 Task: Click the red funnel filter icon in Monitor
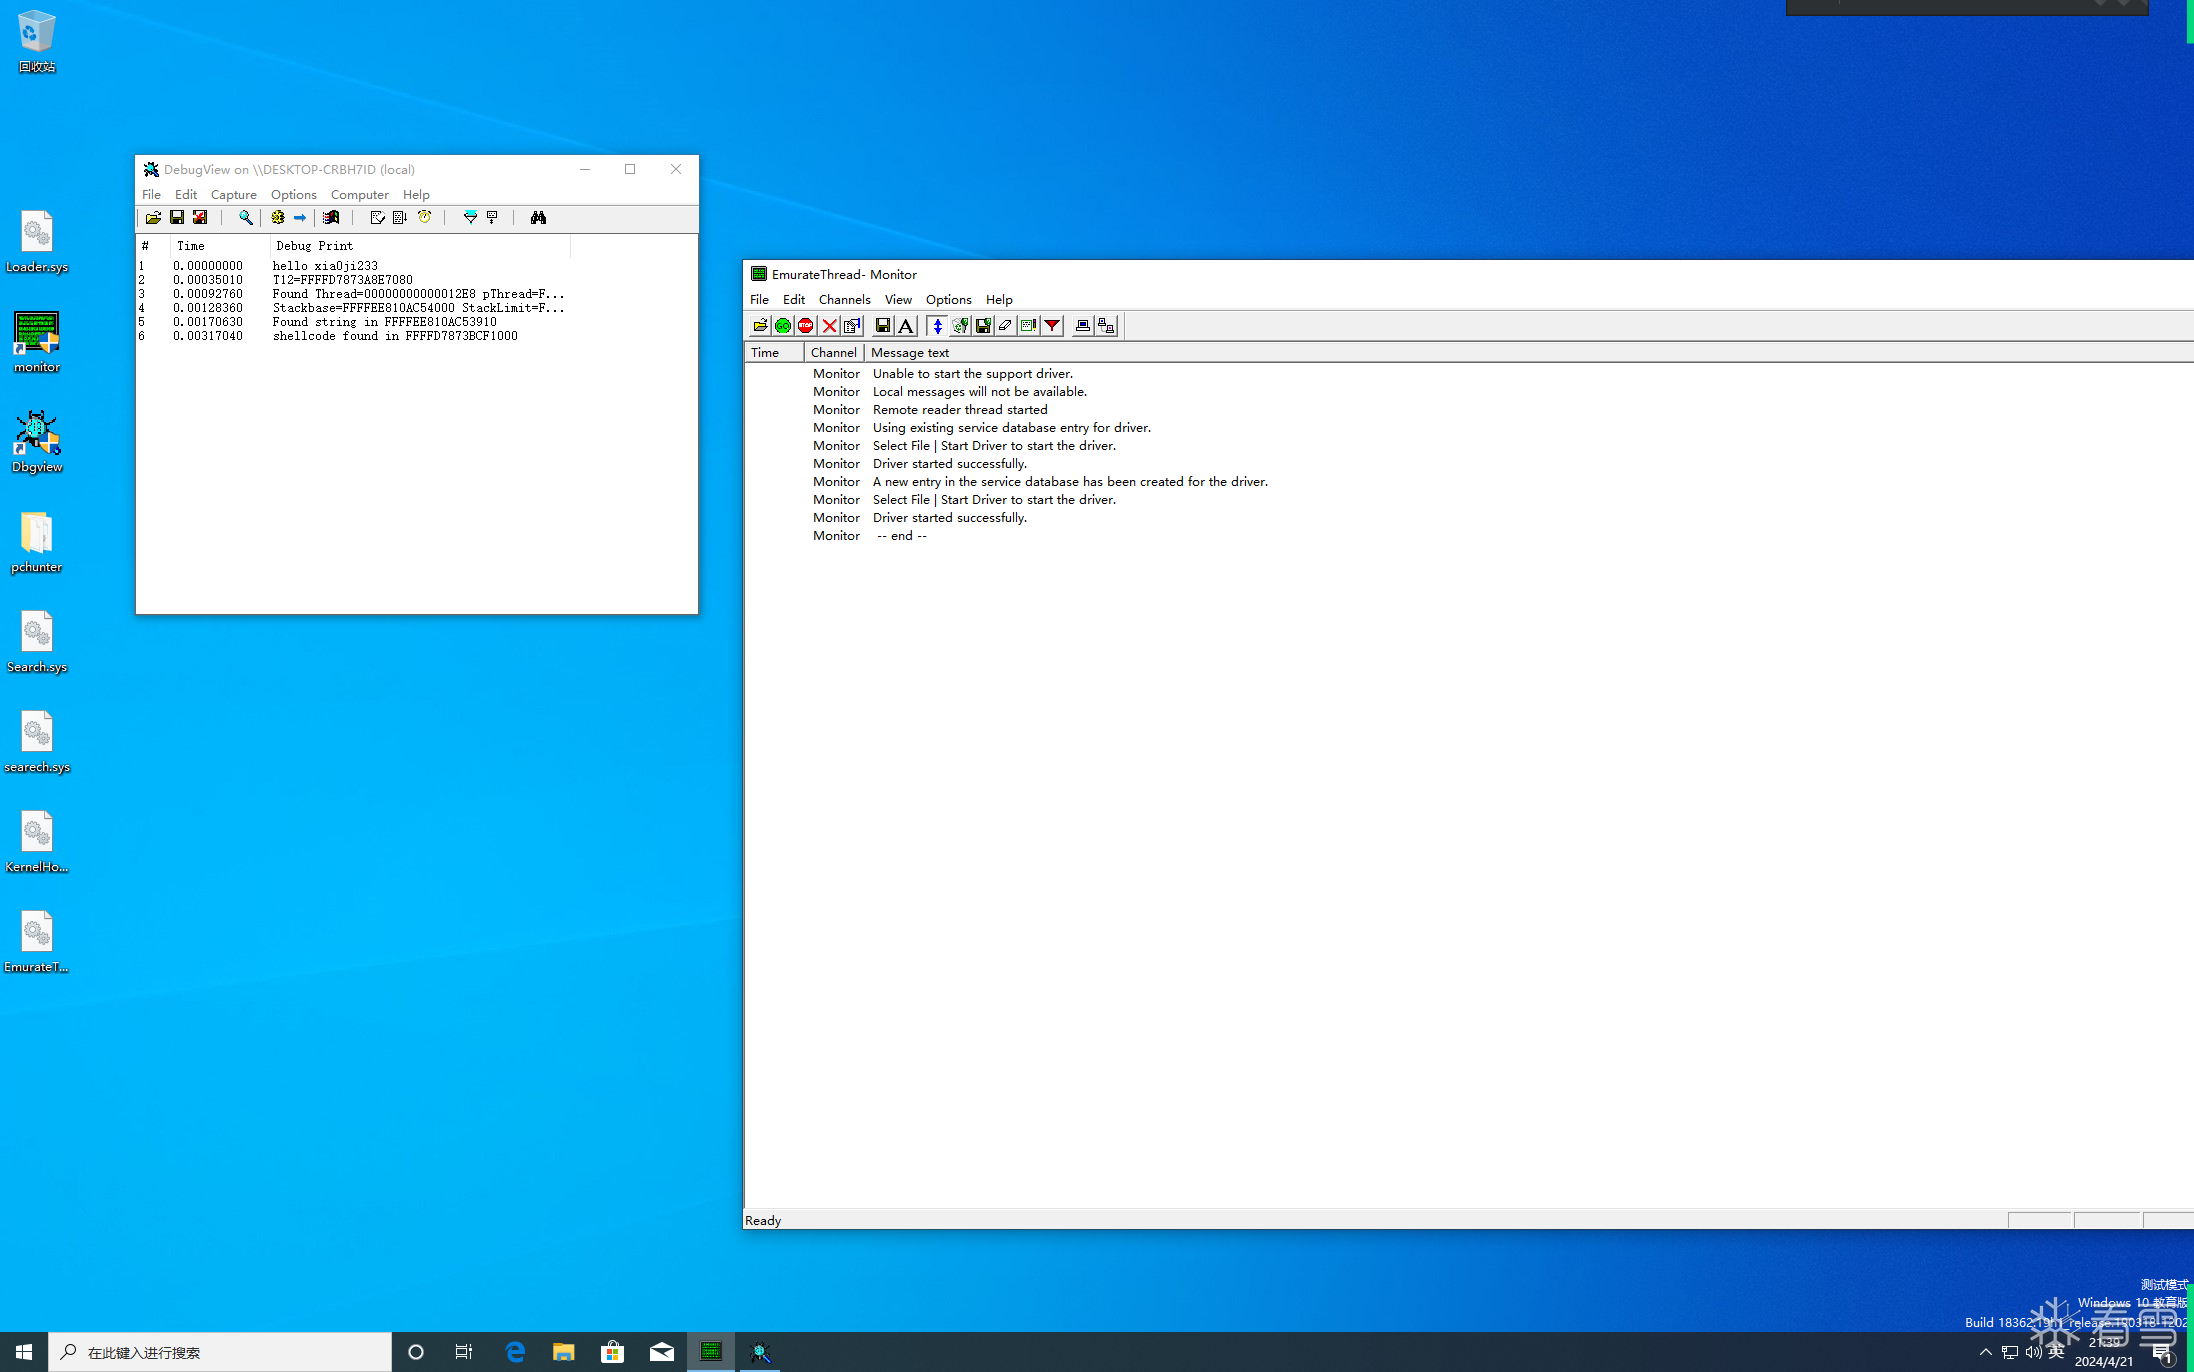tap(1052, 326)
